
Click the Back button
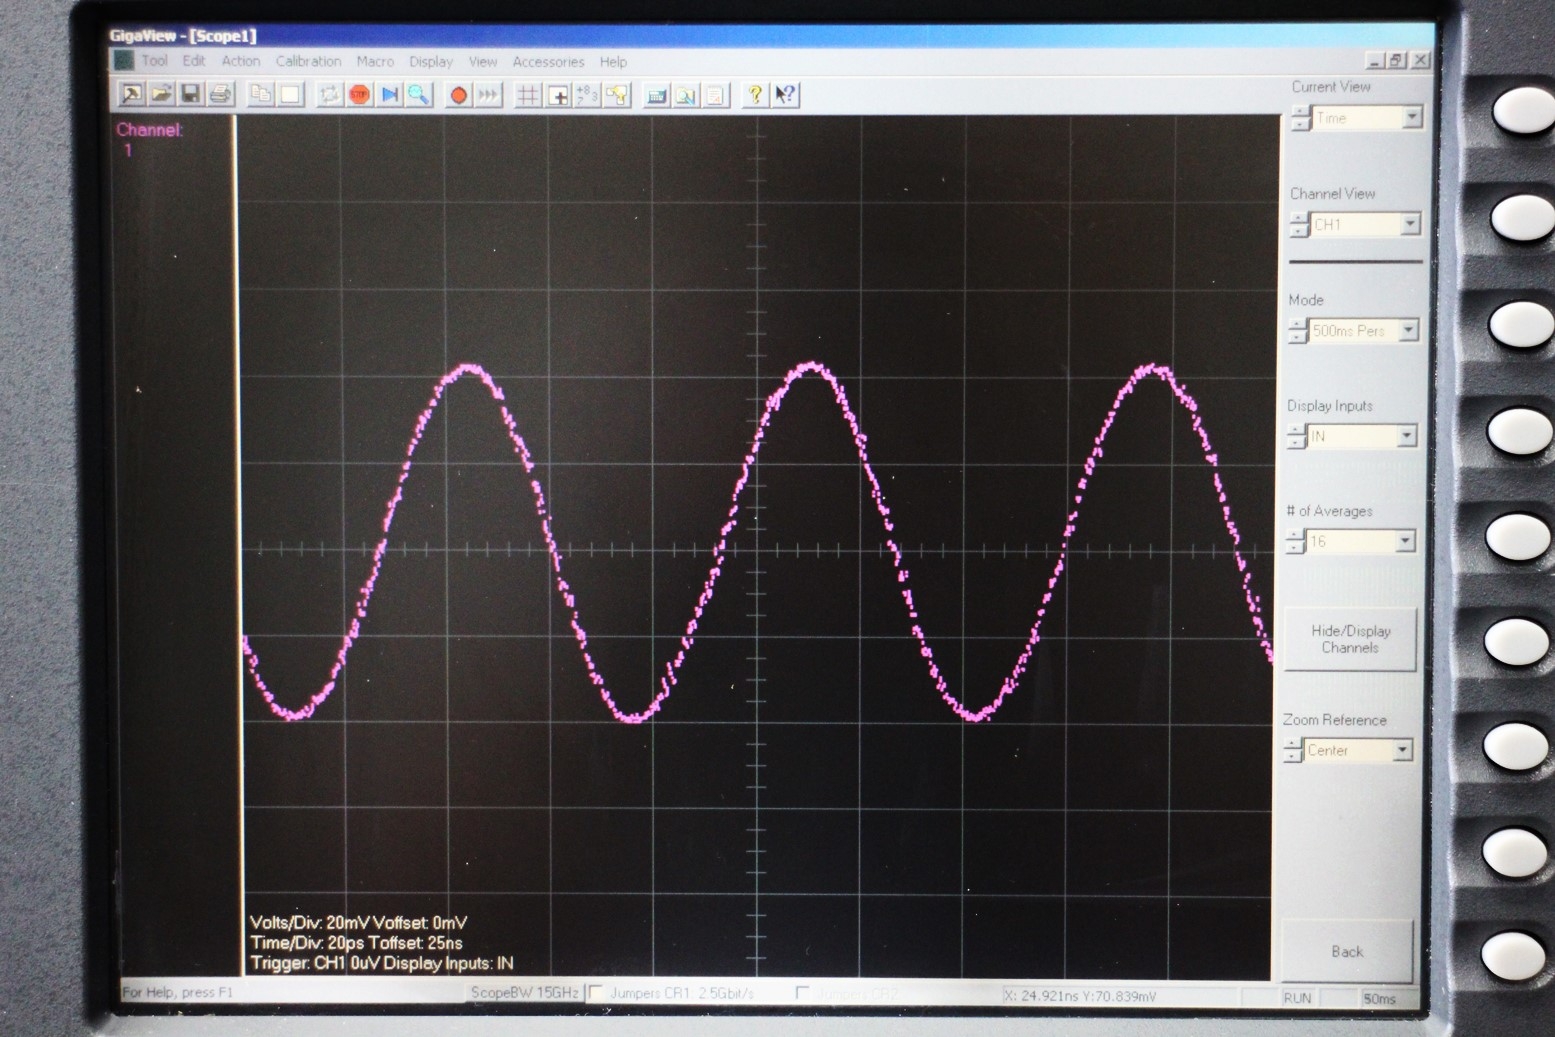coord(1347,951)
